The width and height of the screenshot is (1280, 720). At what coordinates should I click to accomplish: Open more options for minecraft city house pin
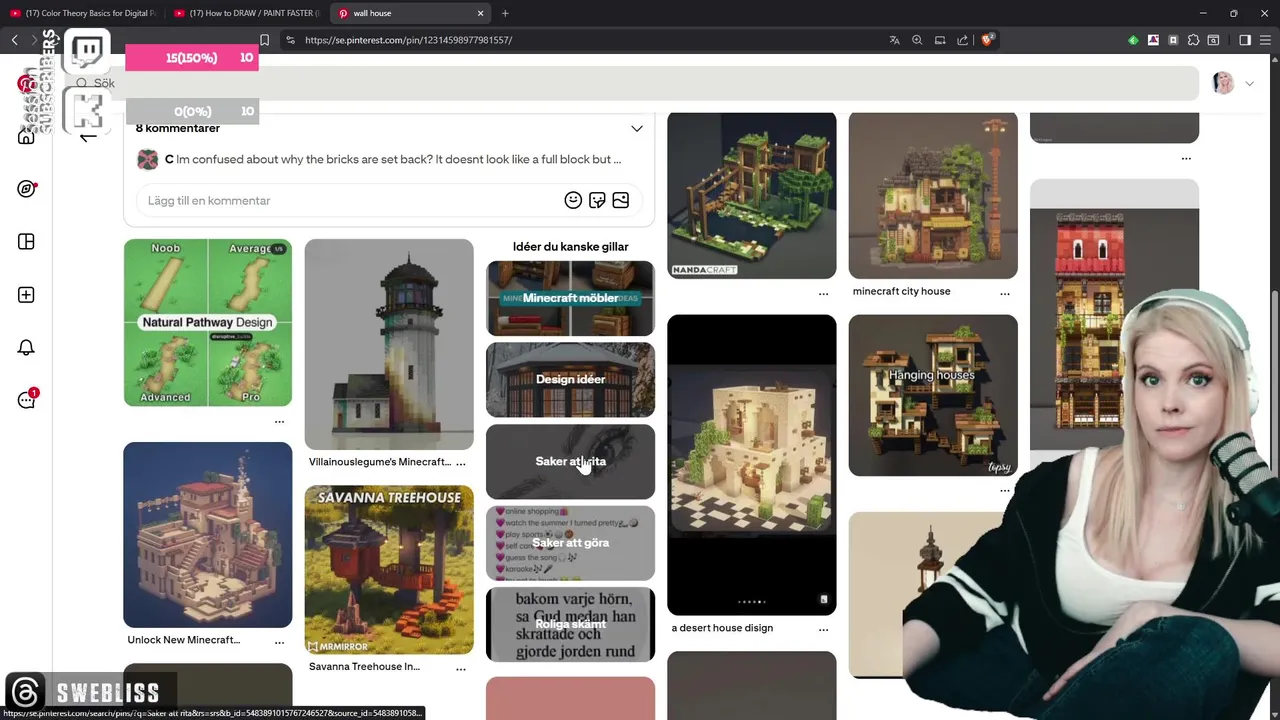pos(1004,293)
